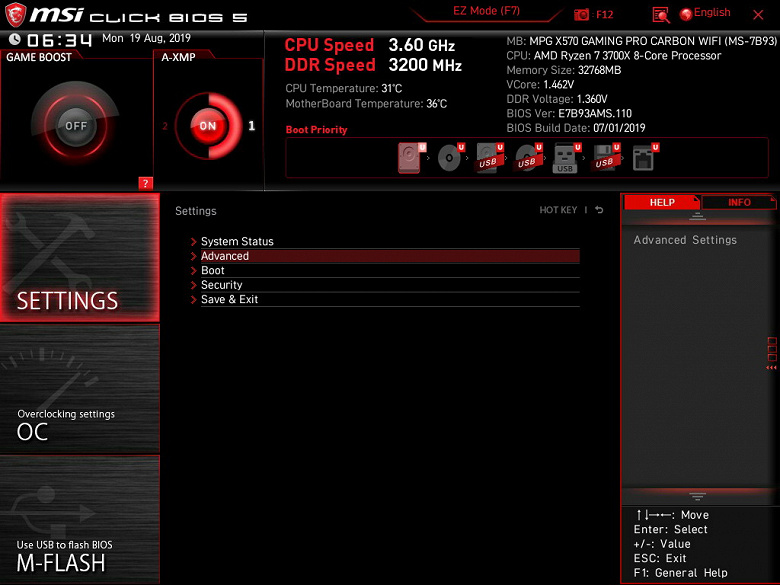Open the System Status entry
780x585 pixels.
(x=390, y=241)
